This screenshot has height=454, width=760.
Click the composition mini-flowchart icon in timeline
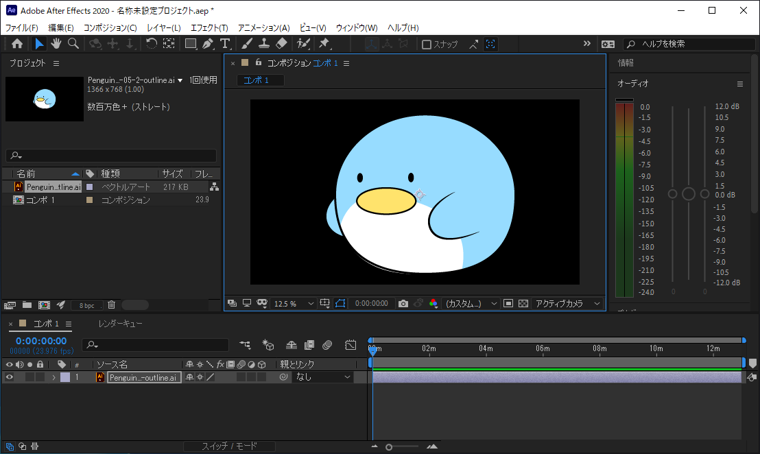[x=245, y=345]
